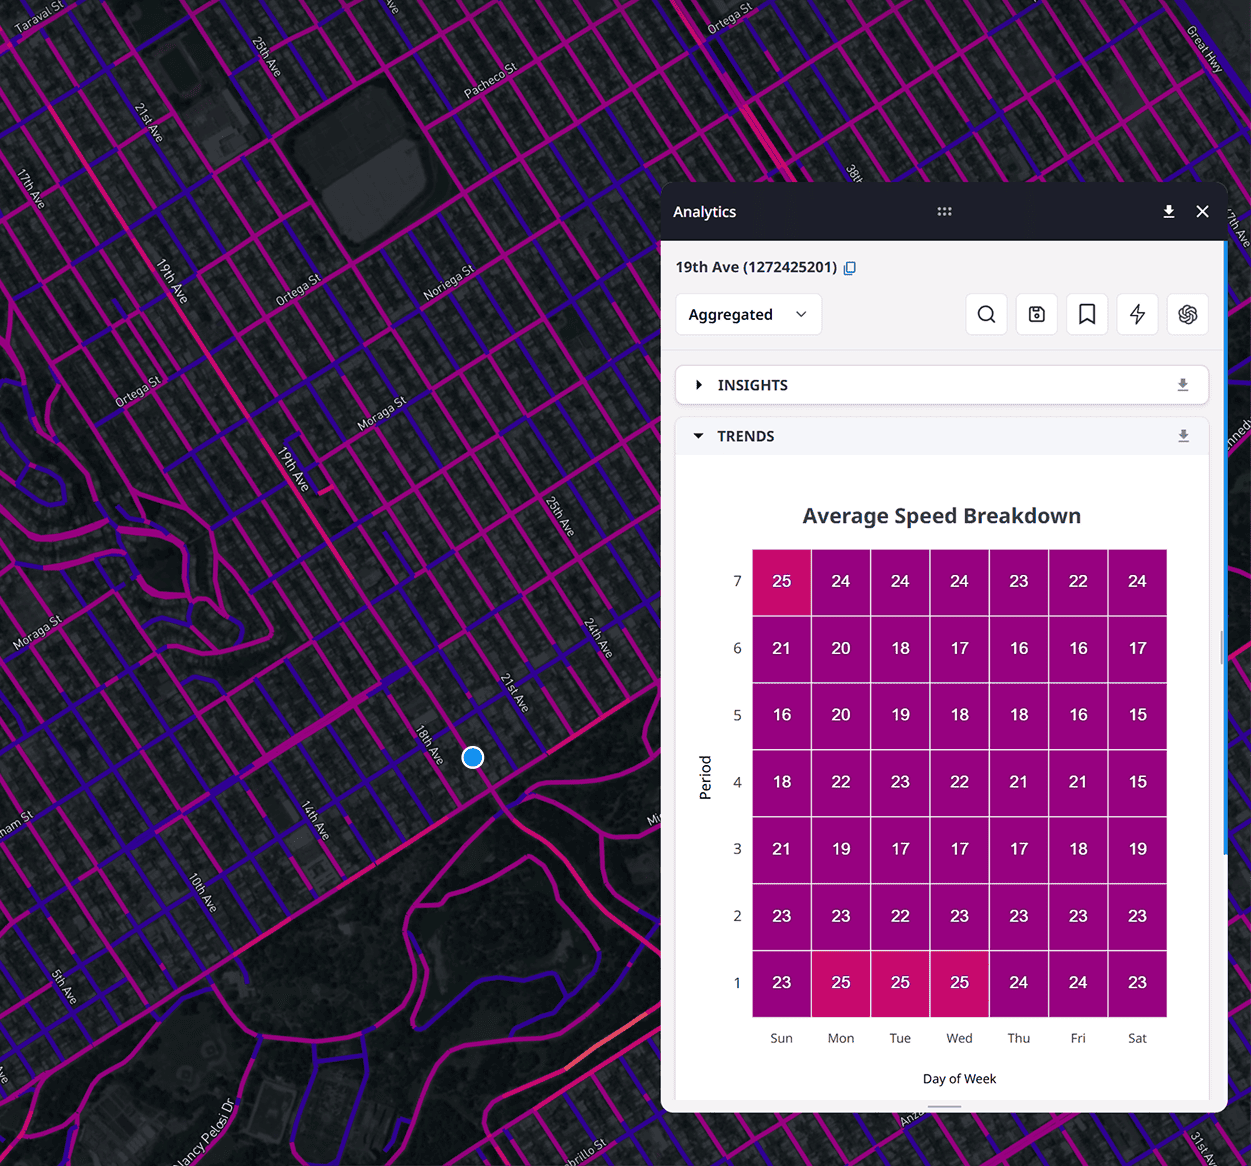Viewport: 1251px width, 1166px height.
Task: Click the Wednesday period 6 heatmap cell
Action: pos(960,648)
